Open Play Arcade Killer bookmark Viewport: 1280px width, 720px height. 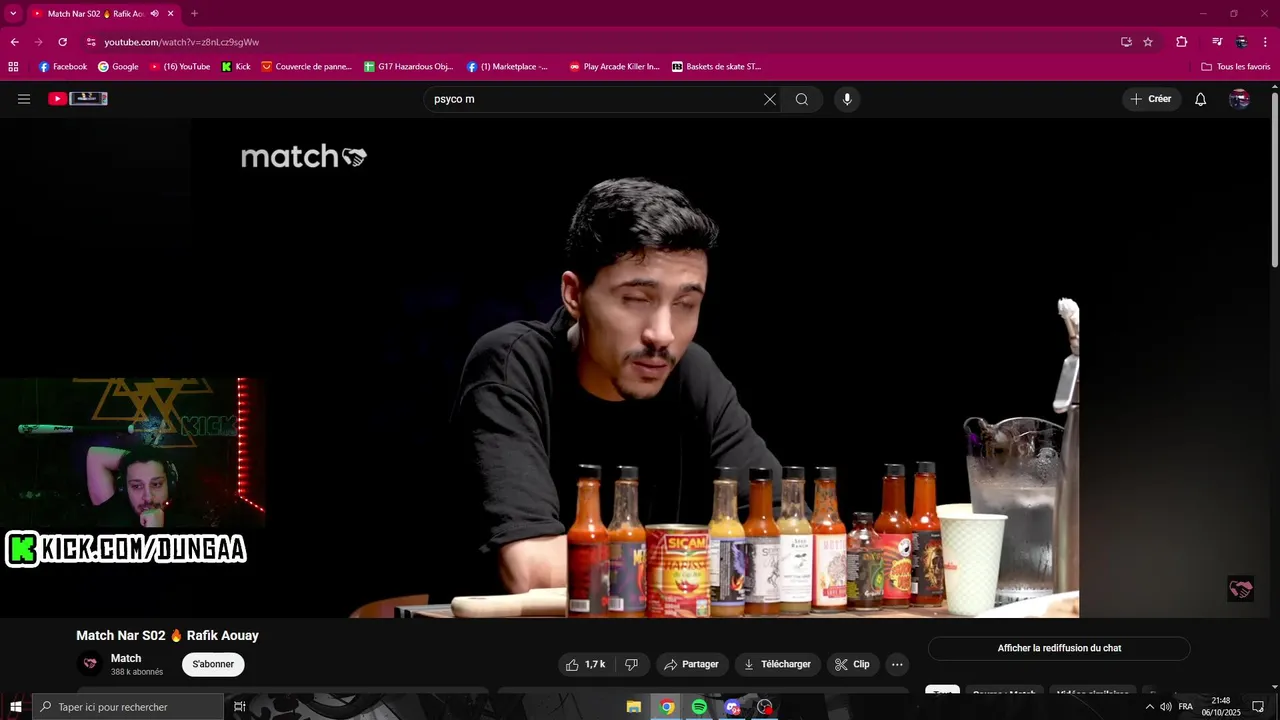615,67
